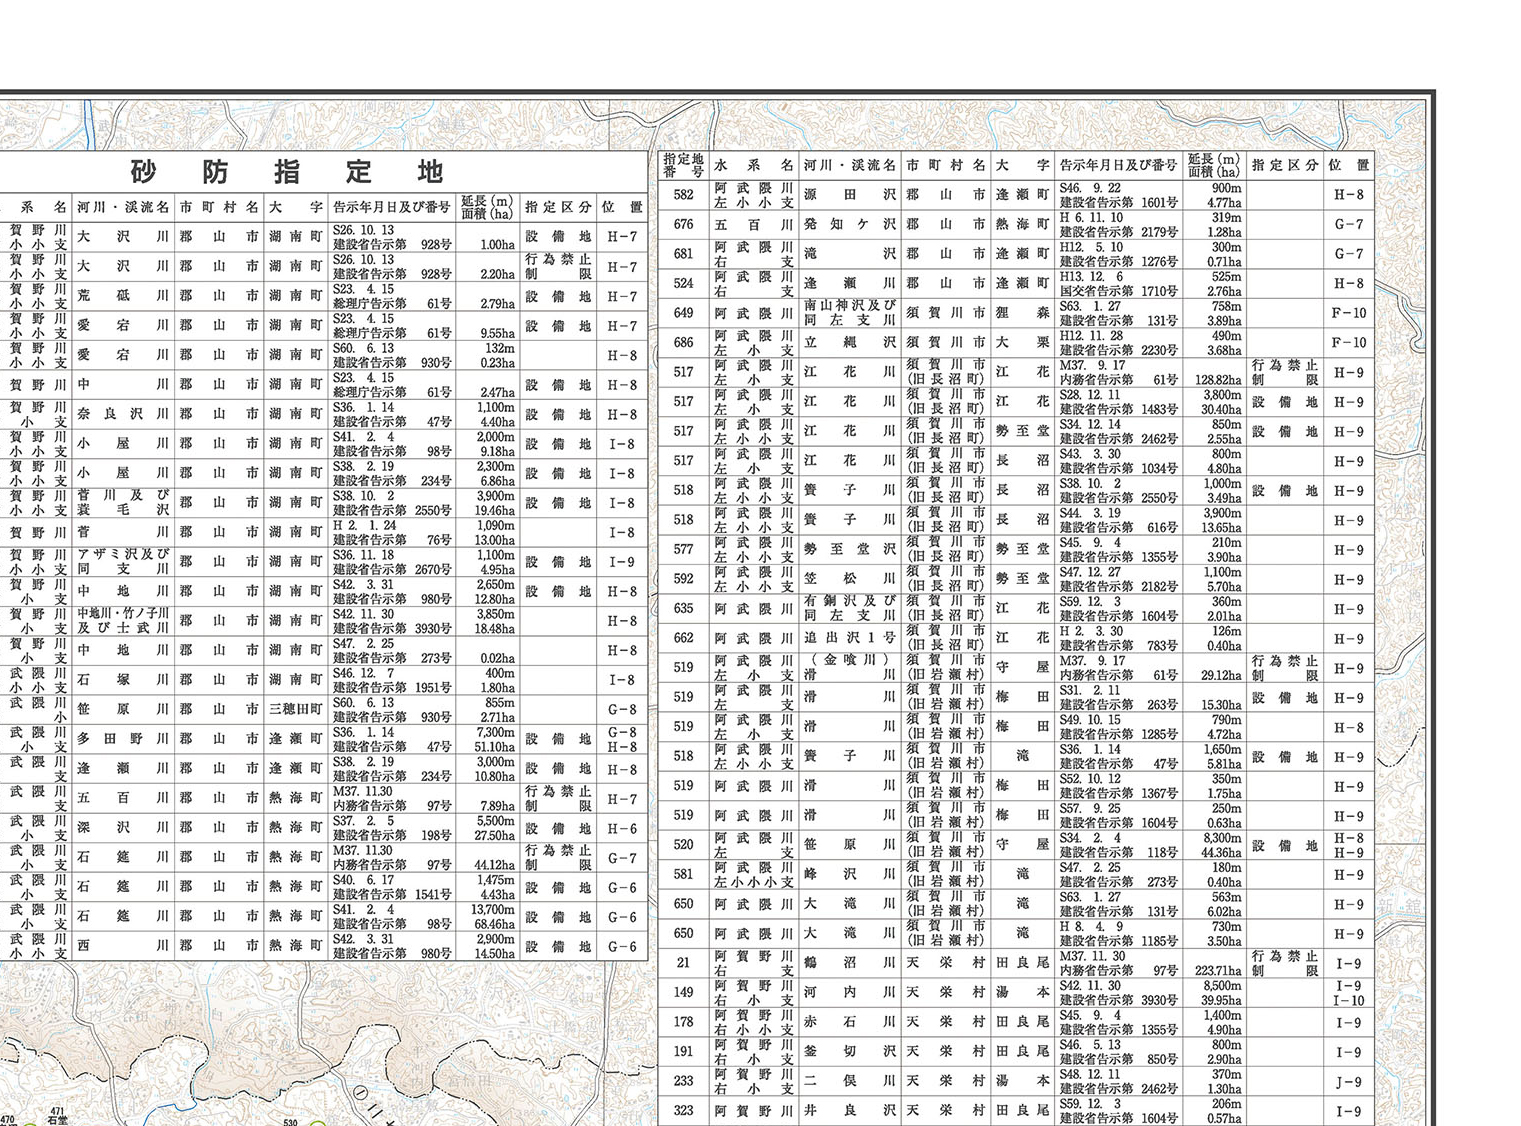Select designation number 149 cell
The width and height of the screenshot is (1521, 1126).
(683, 993)
